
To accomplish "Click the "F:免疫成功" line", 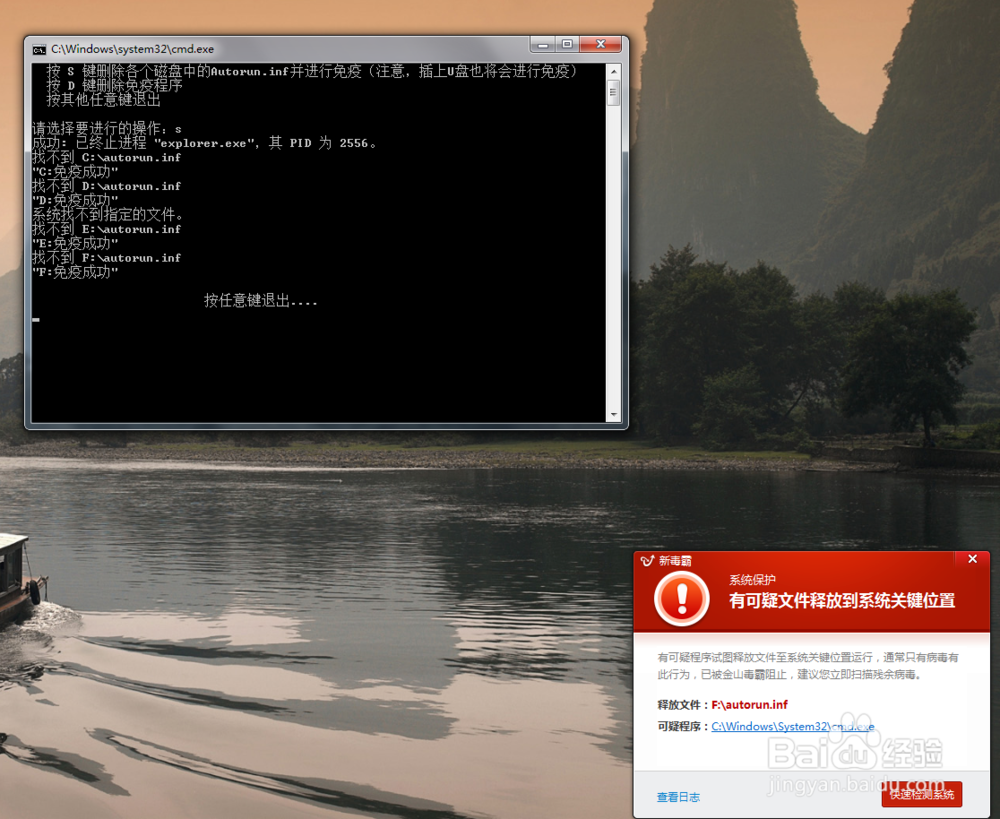I will click(x=75, y=272).
